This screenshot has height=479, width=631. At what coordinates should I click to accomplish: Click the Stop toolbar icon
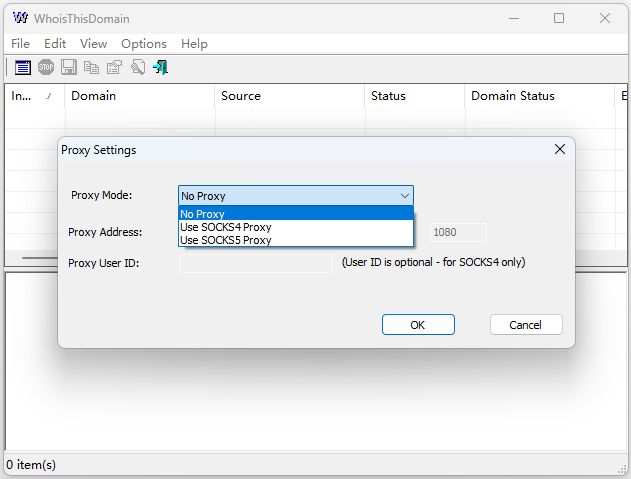point(46,67)
